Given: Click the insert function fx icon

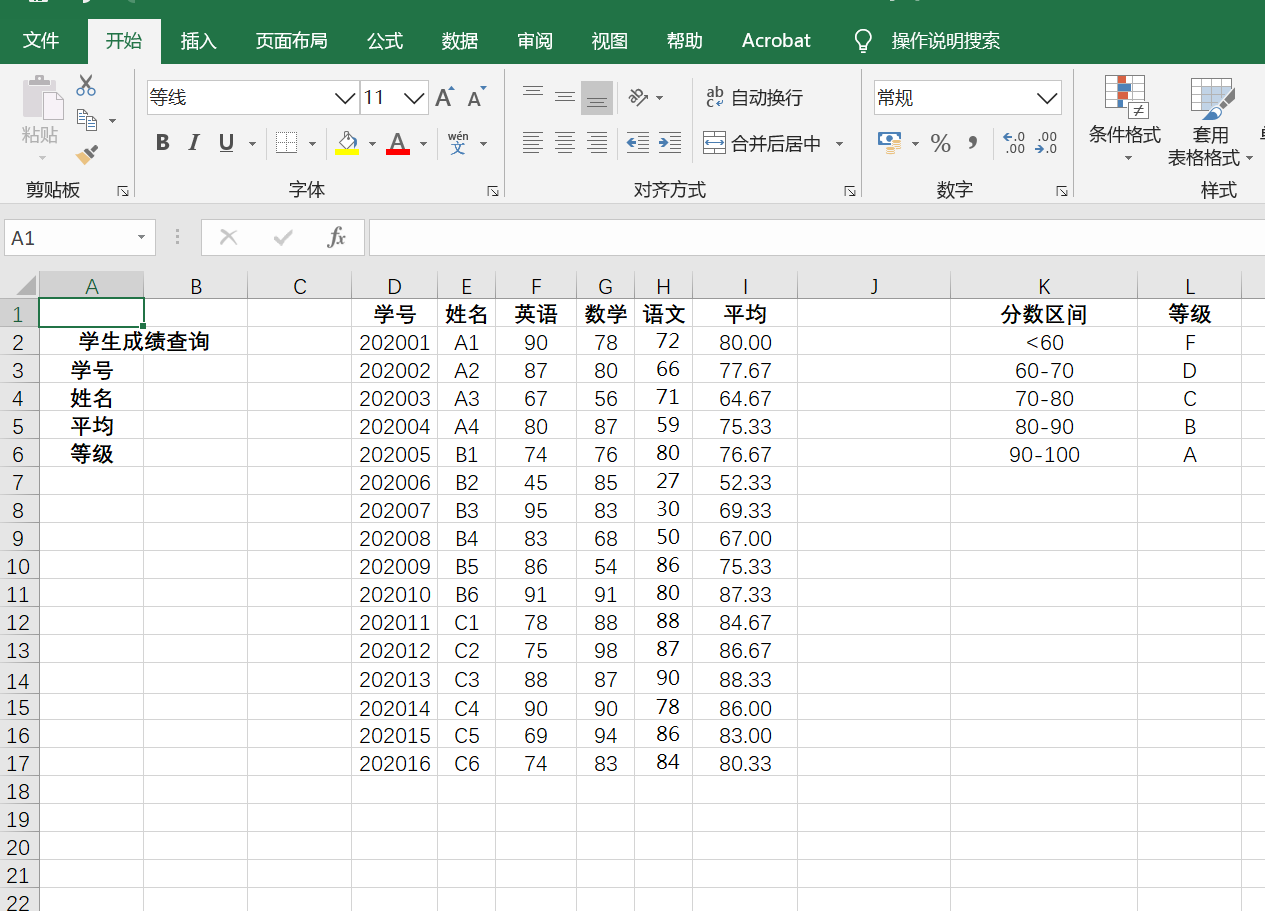Looking at the screenshot, I should pos(337,237).
